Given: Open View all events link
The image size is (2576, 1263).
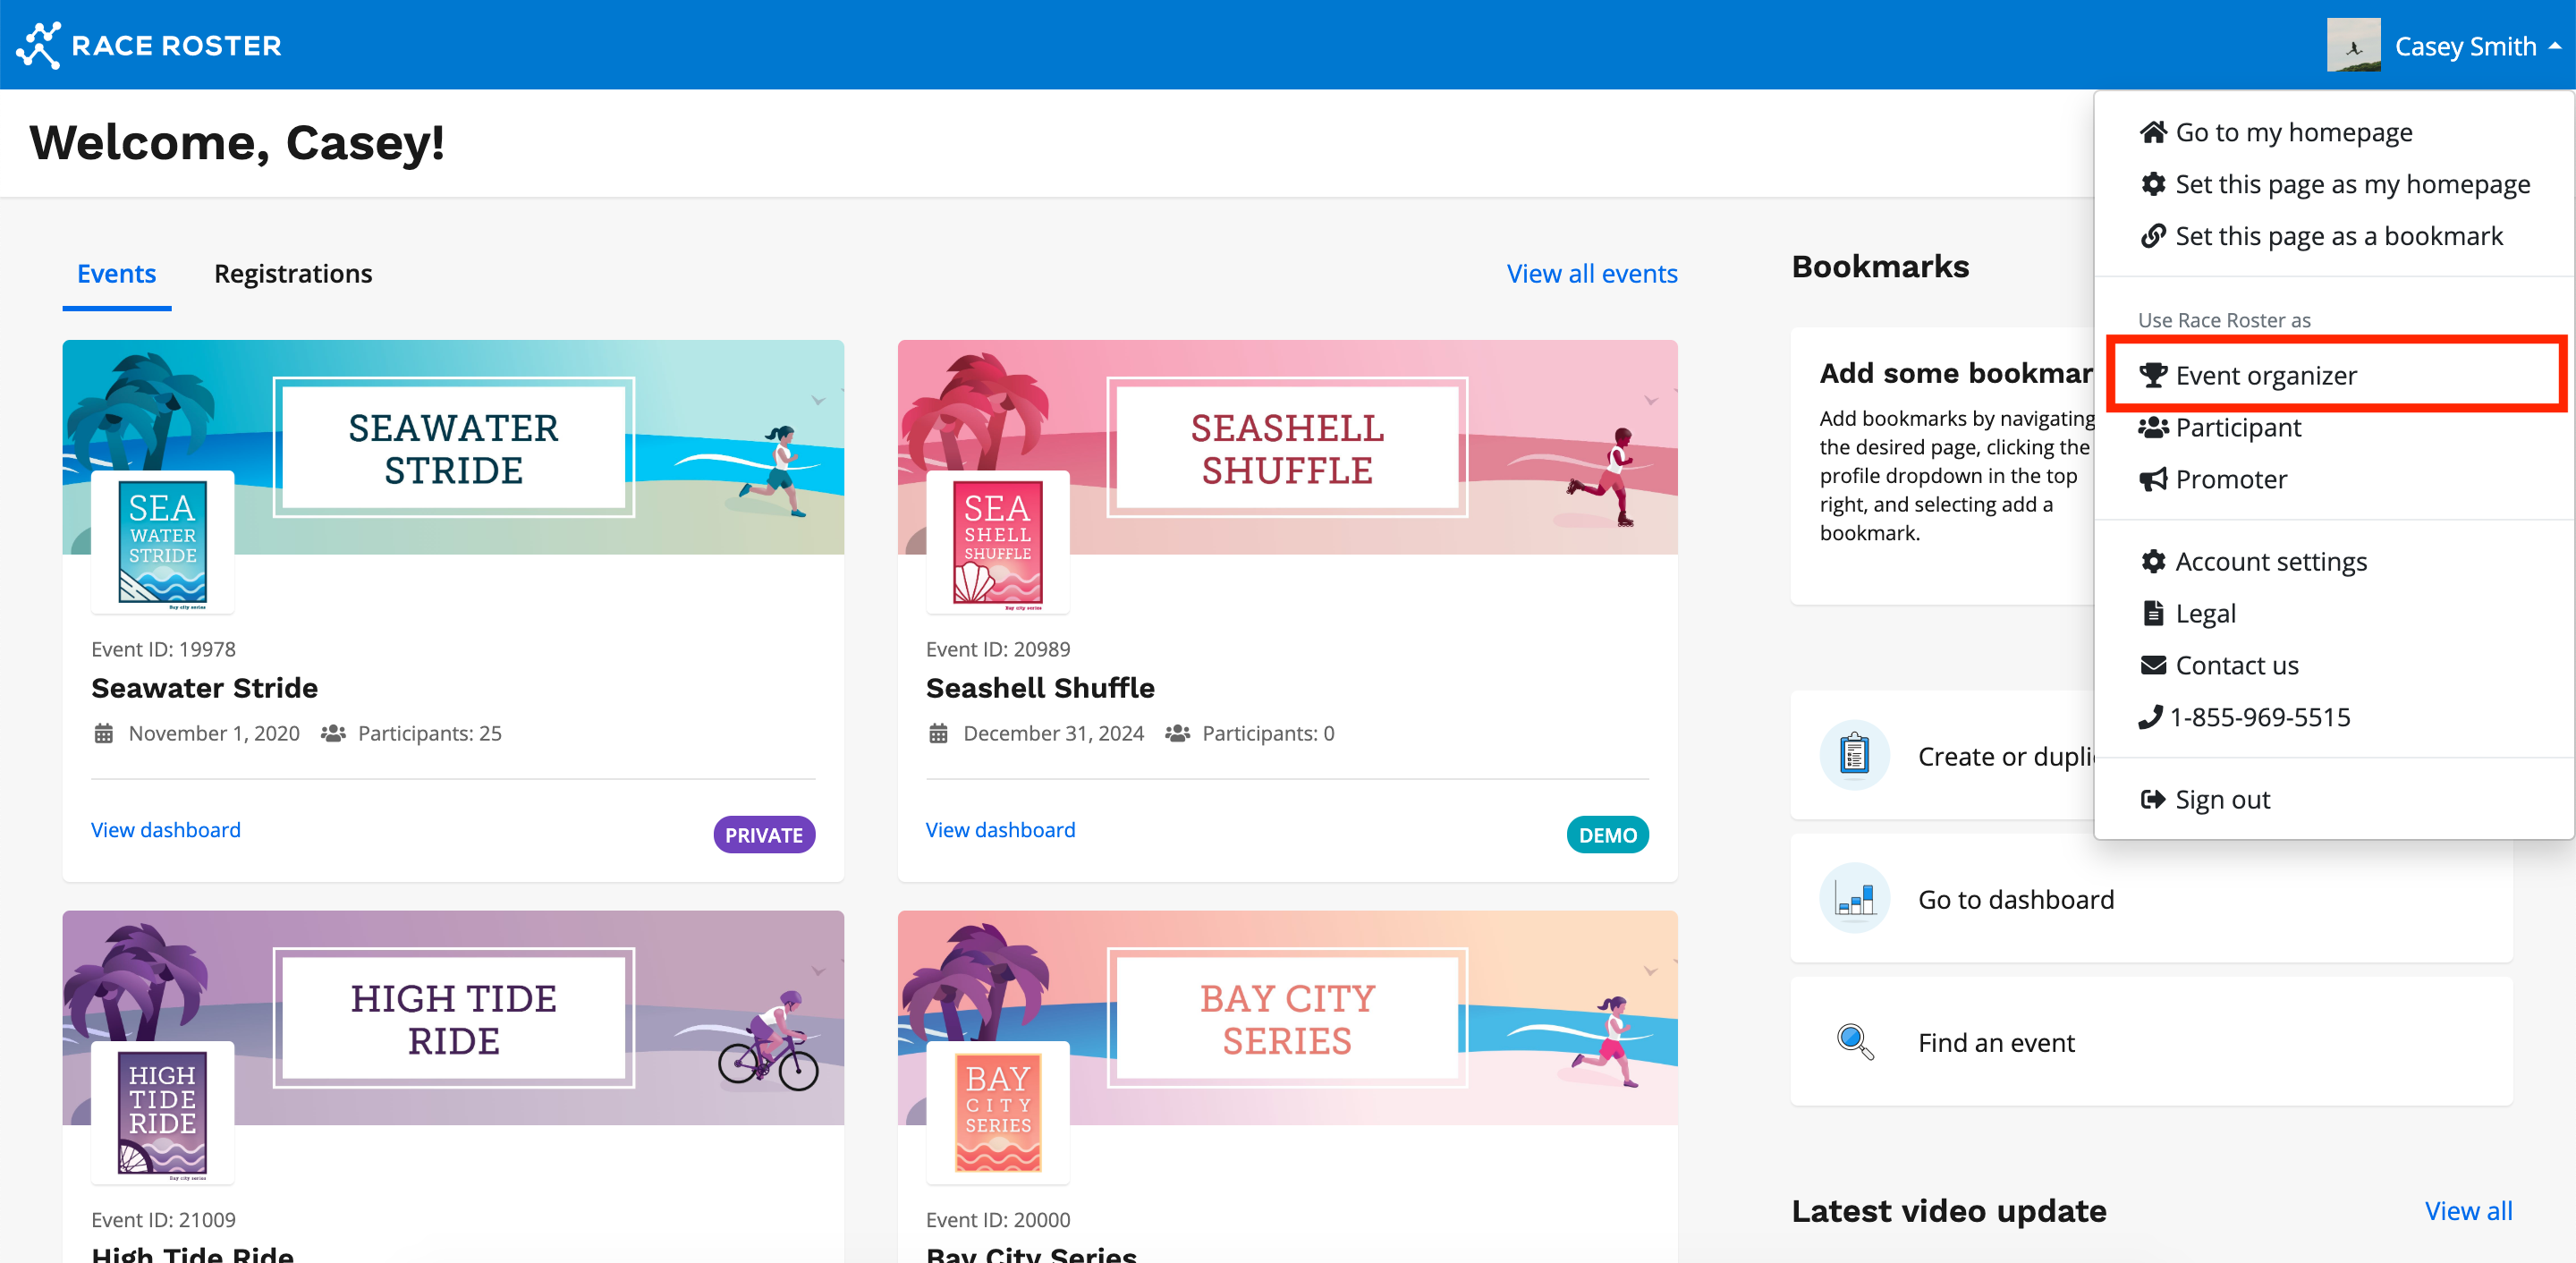Looking at the screenshot, I should coord(1591,274).
